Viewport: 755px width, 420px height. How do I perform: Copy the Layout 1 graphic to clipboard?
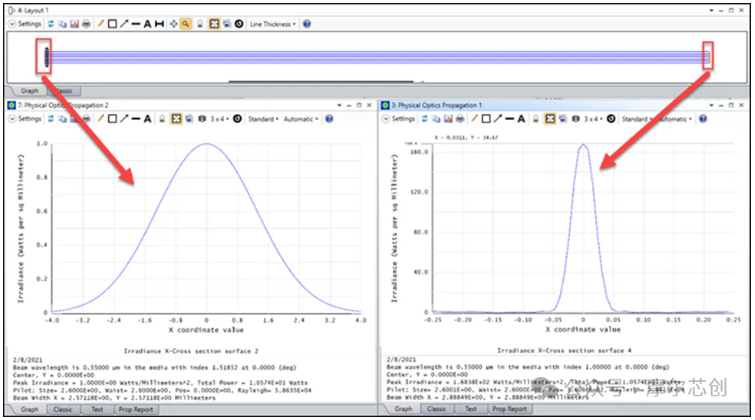pyautogui.click(x=63, y=24)
